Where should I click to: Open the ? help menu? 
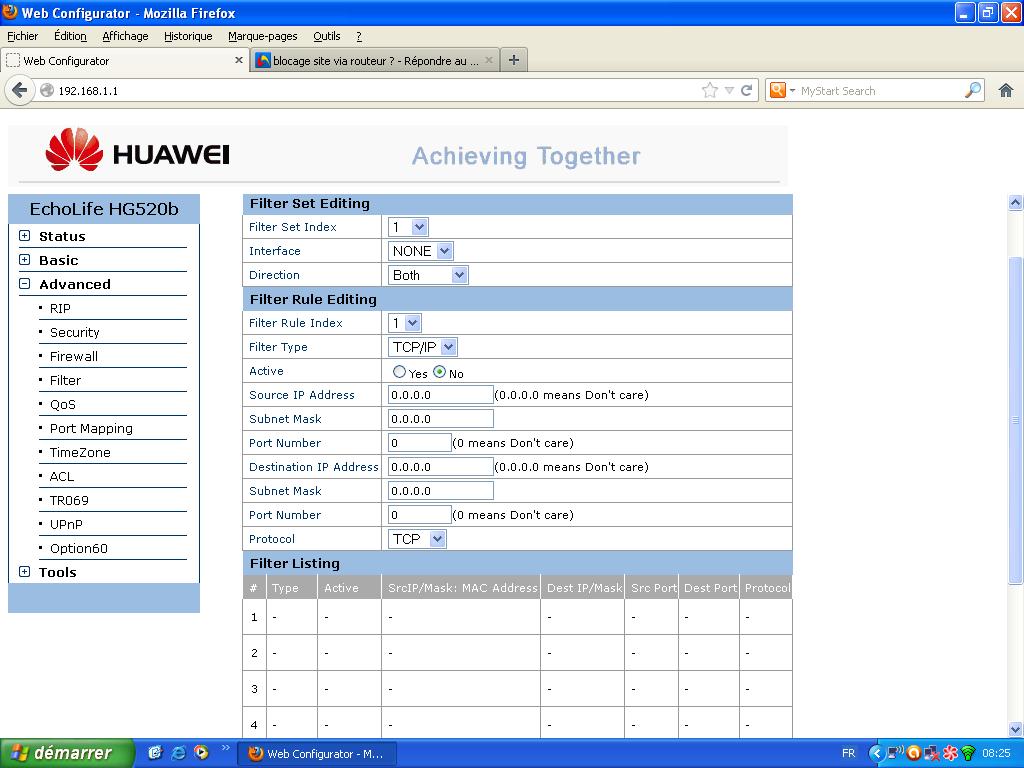359,36
